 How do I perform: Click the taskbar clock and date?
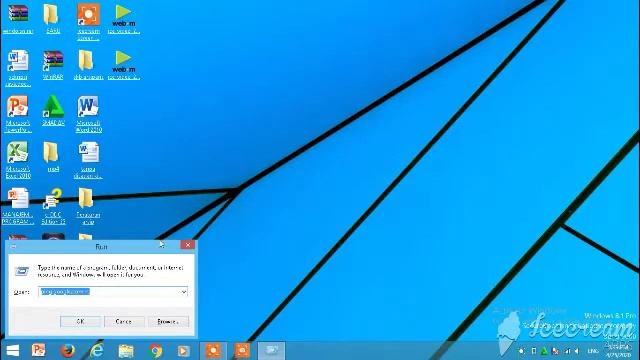coord(619,351)
